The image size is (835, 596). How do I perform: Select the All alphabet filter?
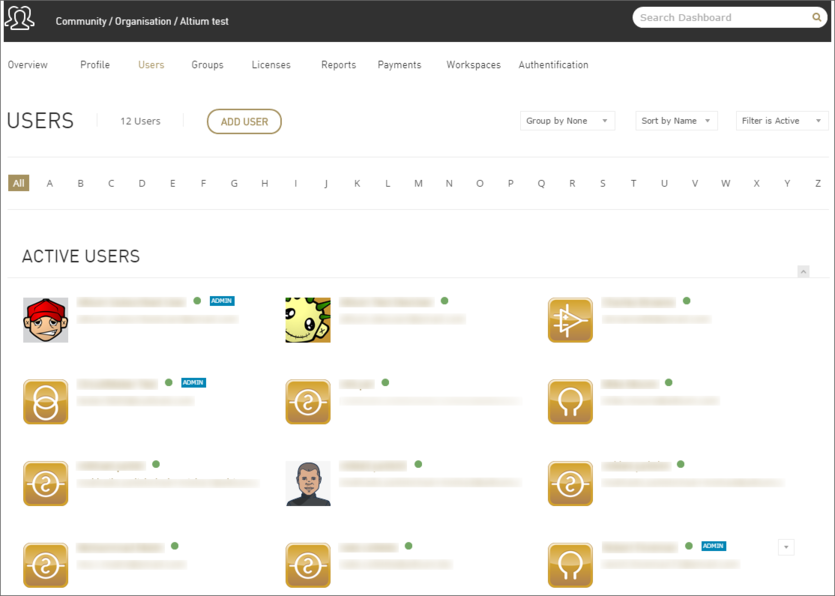[18, 183]
